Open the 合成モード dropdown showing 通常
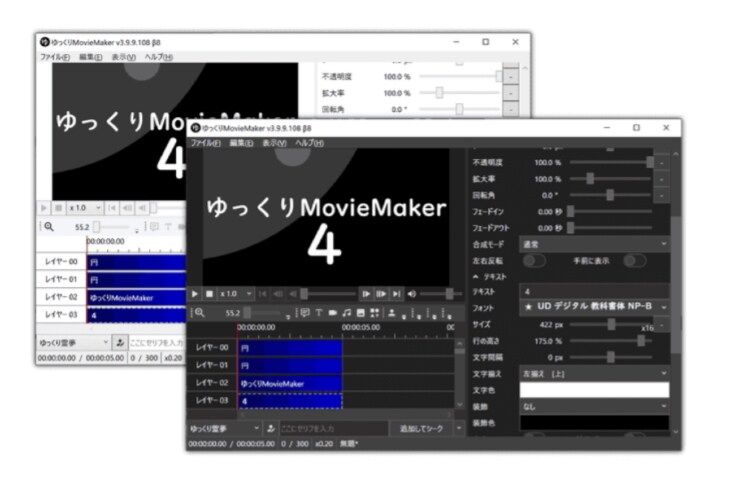The height and width of the screenshot is (480, 736). (594, 244)
